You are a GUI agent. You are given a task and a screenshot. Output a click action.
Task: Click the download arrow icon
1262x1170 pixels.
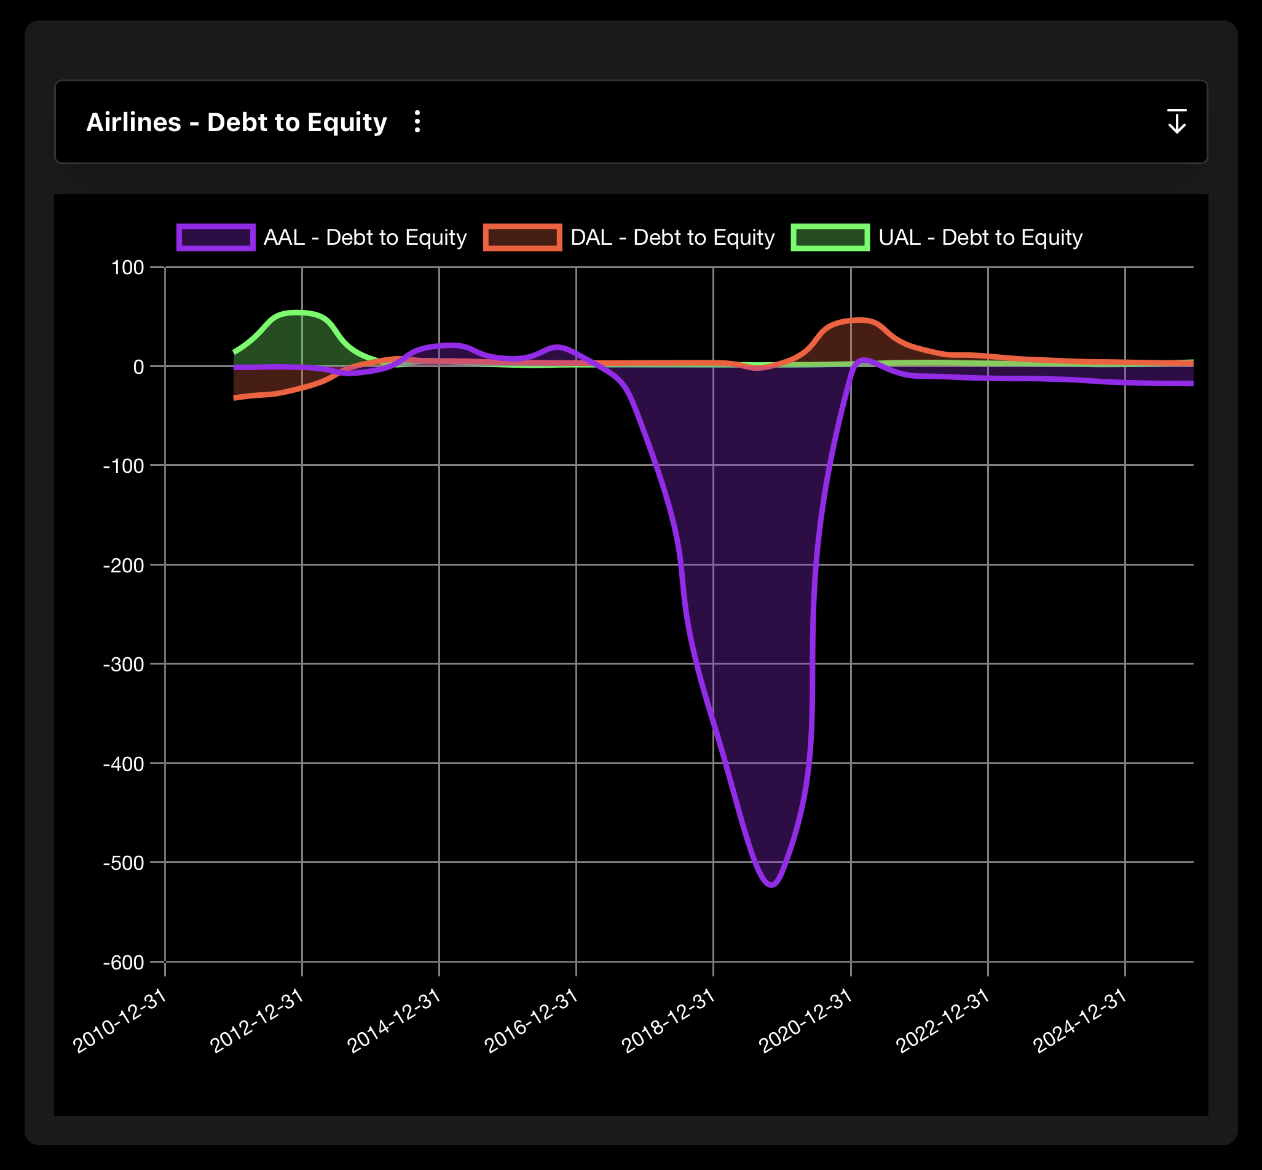coord(1177,122)
